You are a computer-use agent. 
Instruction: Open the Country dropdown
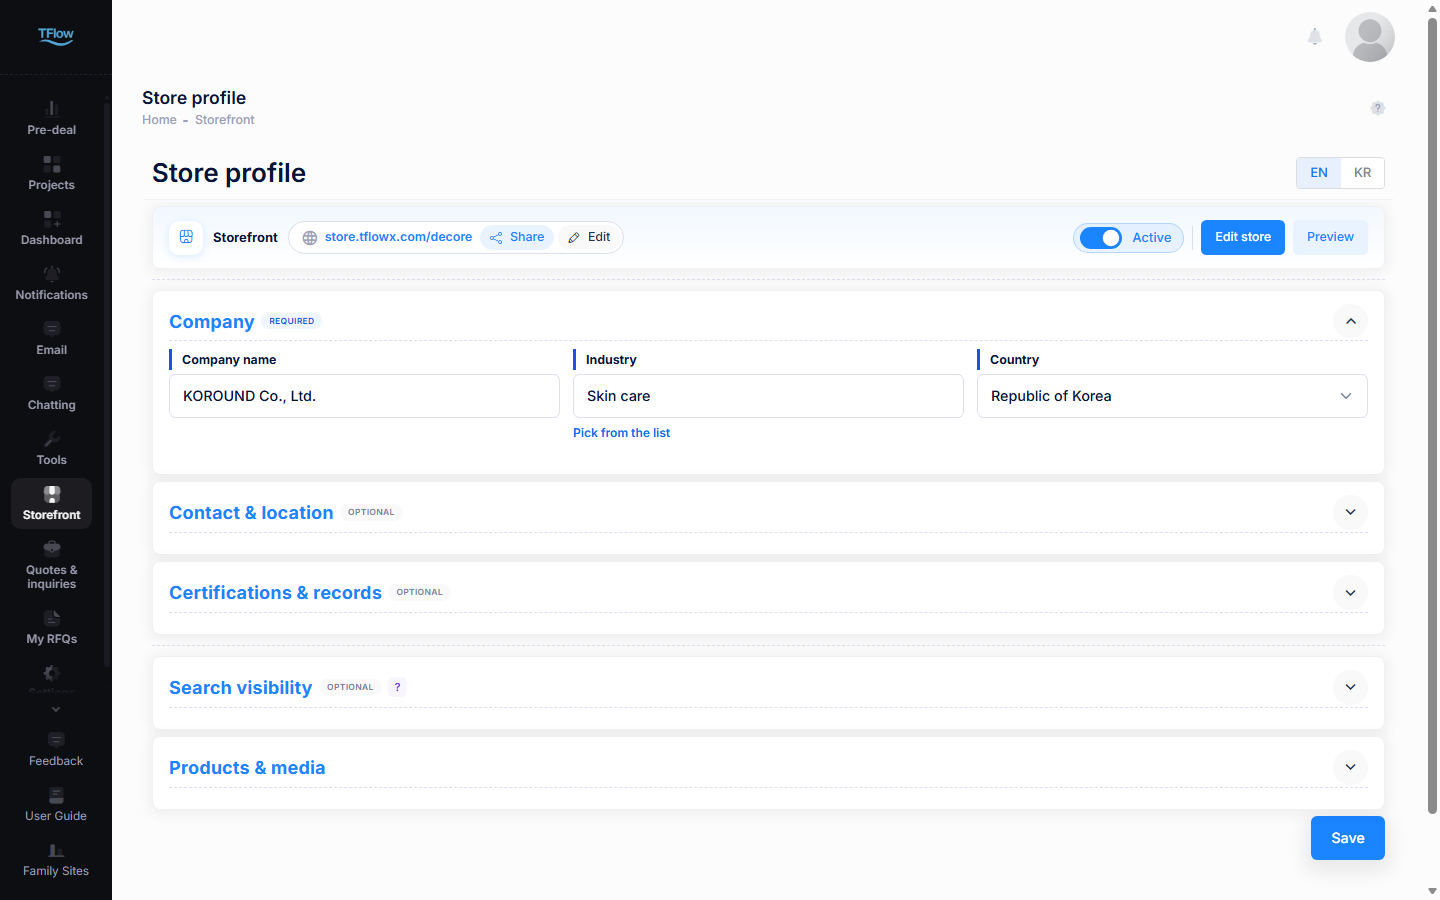(1172, 396)
